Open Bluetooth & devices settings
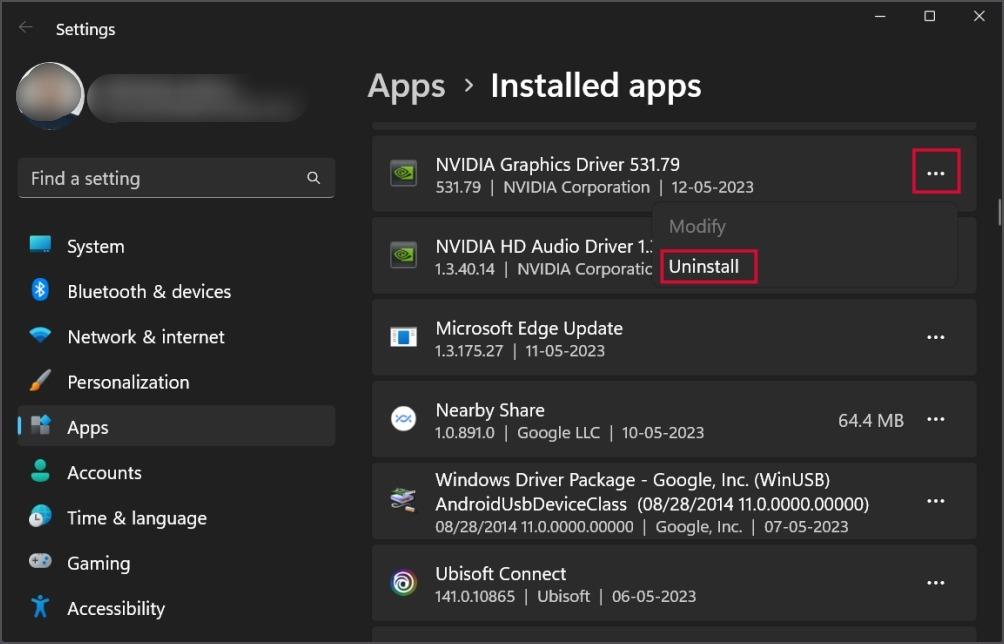This screenshot has height=644, width=1004. tap(176, 291)
